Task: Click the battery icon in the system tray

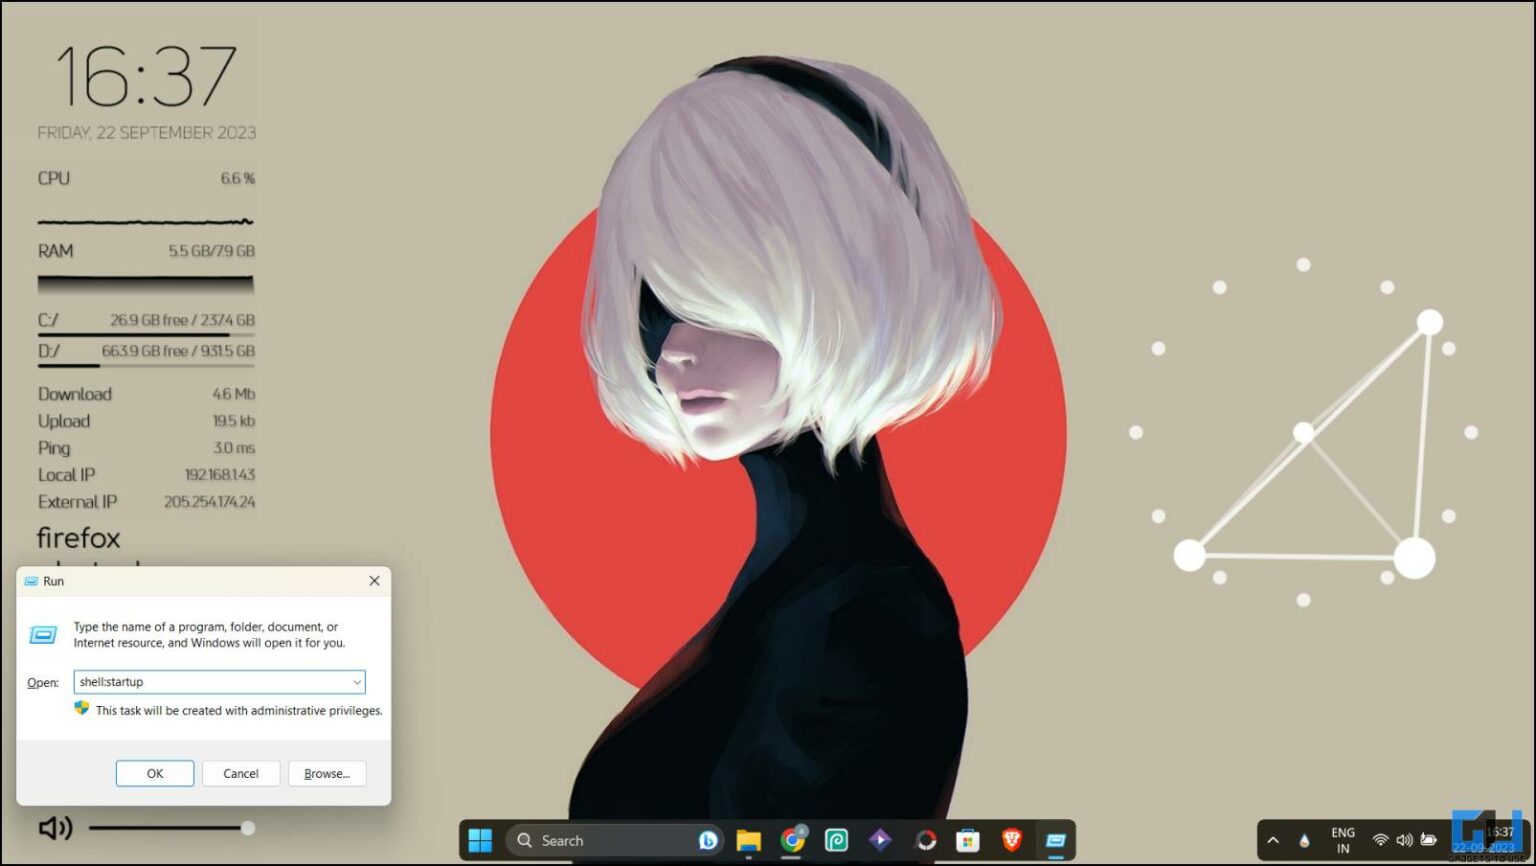Action: [x=1429, y=840]
